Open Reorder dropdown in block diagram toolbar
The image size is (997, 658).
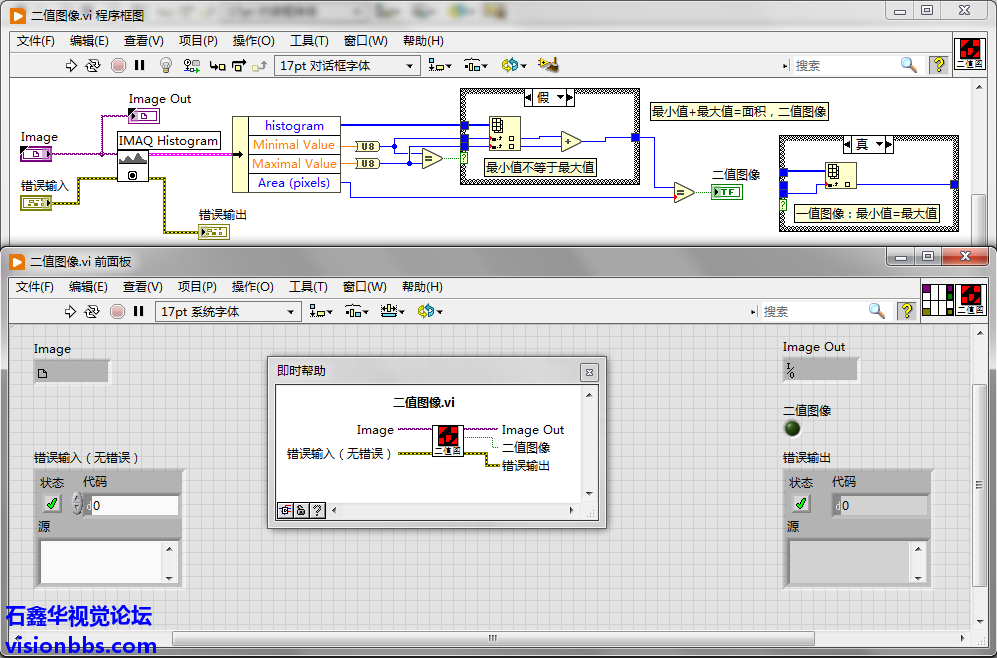pyautogui.click(x=514, y=65)
